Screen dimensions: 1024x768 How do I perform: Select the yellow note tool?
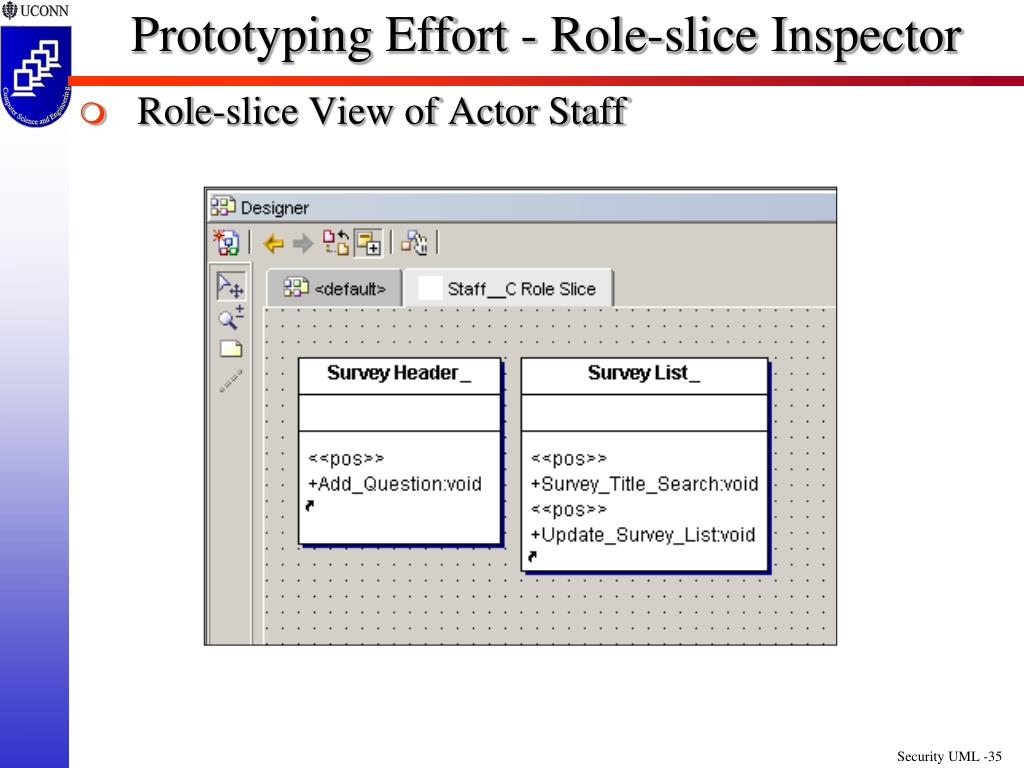coord(231,349)
